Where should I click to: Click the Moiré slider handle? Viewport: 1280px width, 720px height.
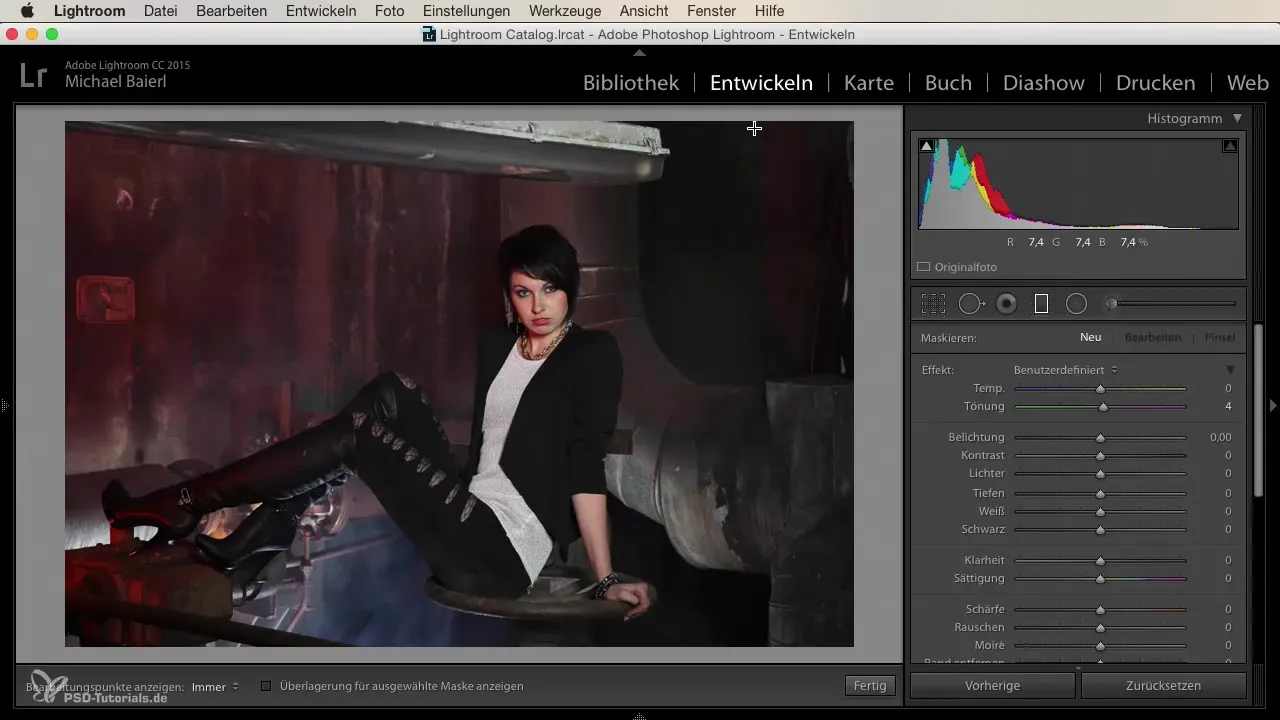pos(1100,646)
